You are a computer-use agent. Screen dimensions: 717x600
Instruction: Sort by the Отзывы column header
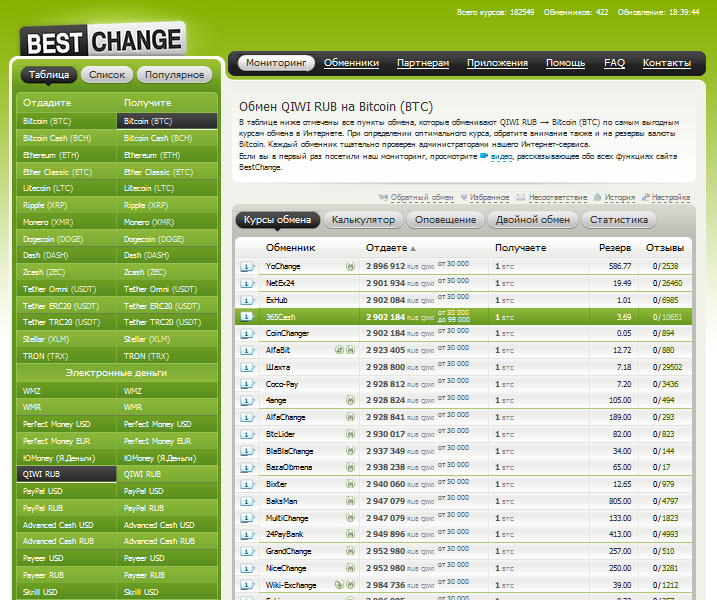click(665, 248)
